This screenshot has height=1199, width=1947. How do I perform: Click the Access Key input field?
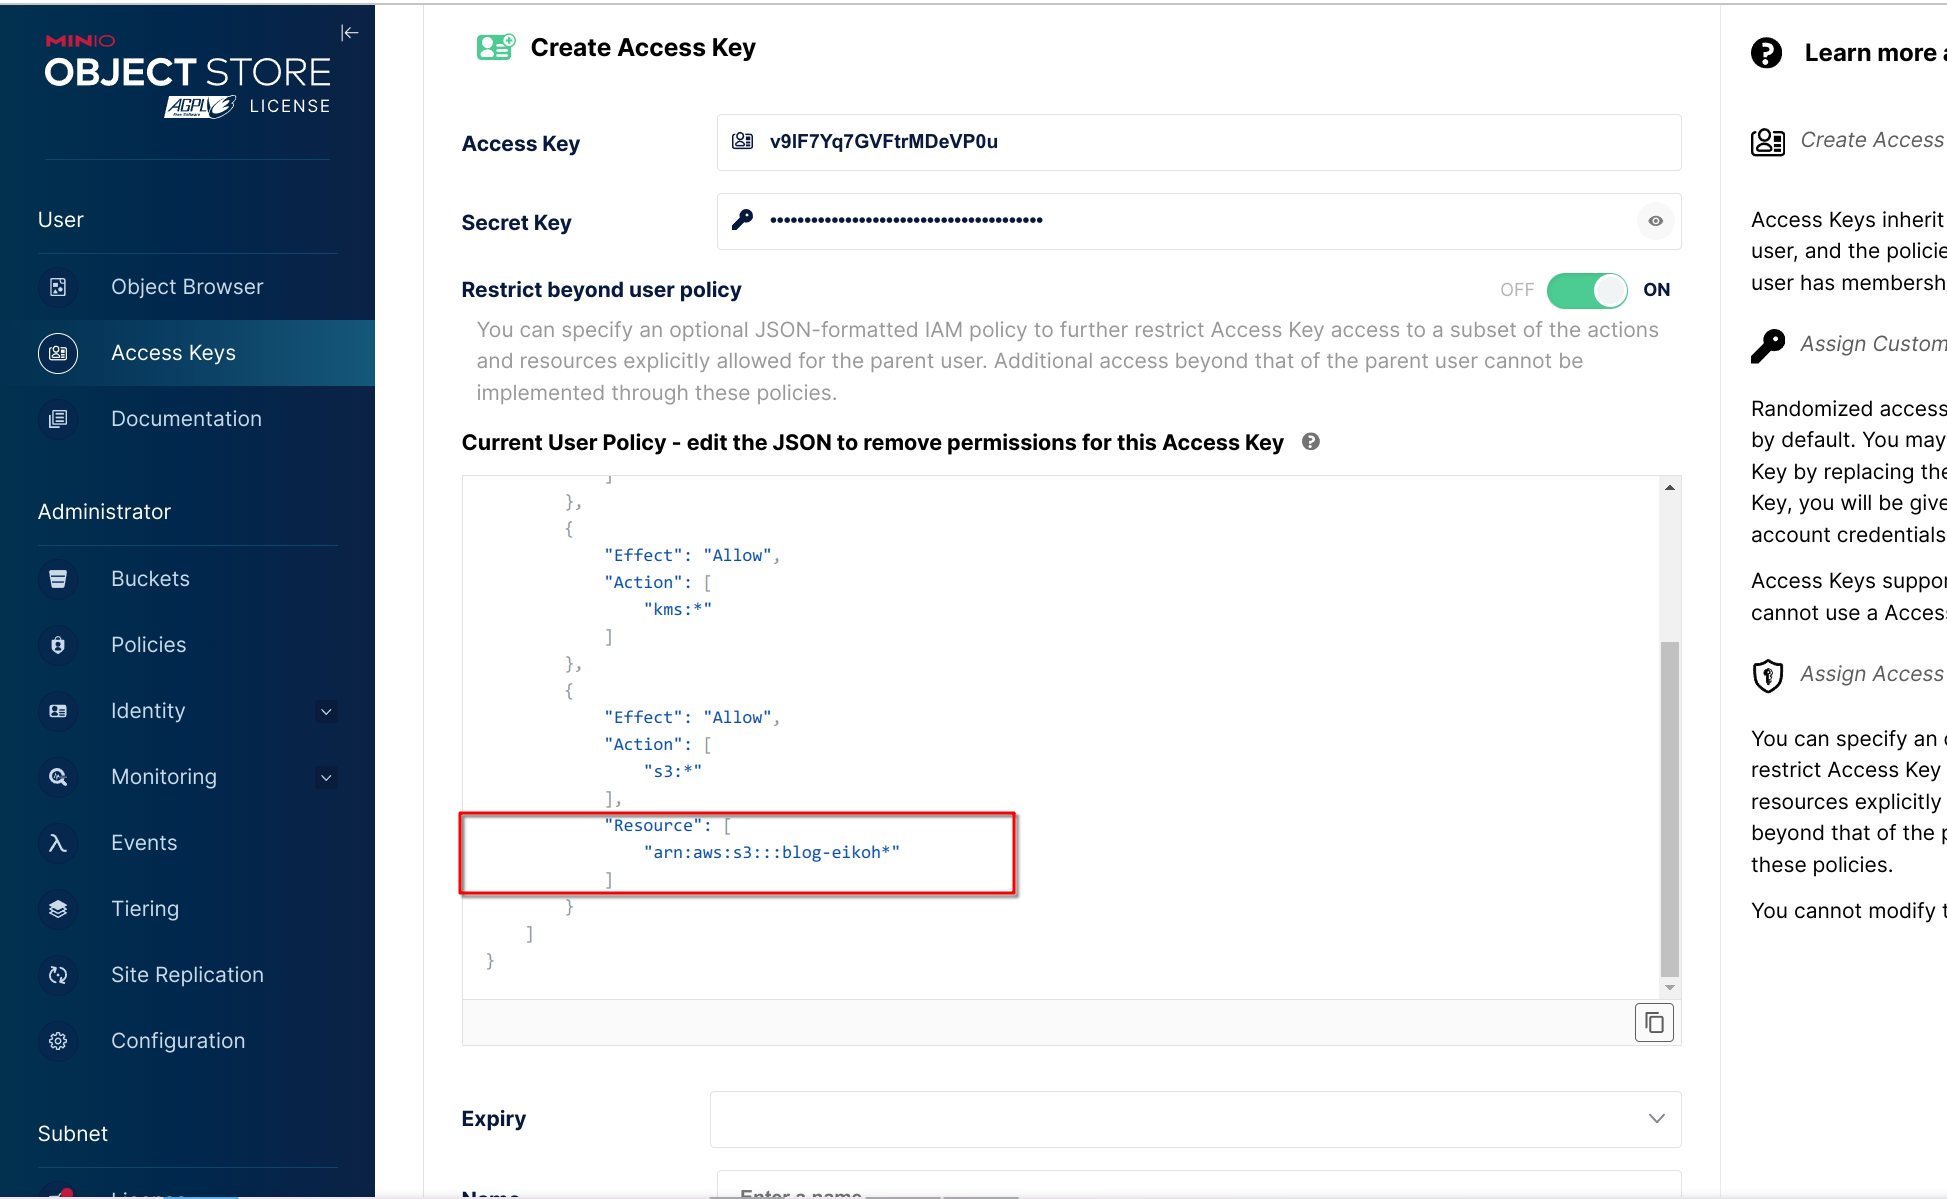[1198, 142]
